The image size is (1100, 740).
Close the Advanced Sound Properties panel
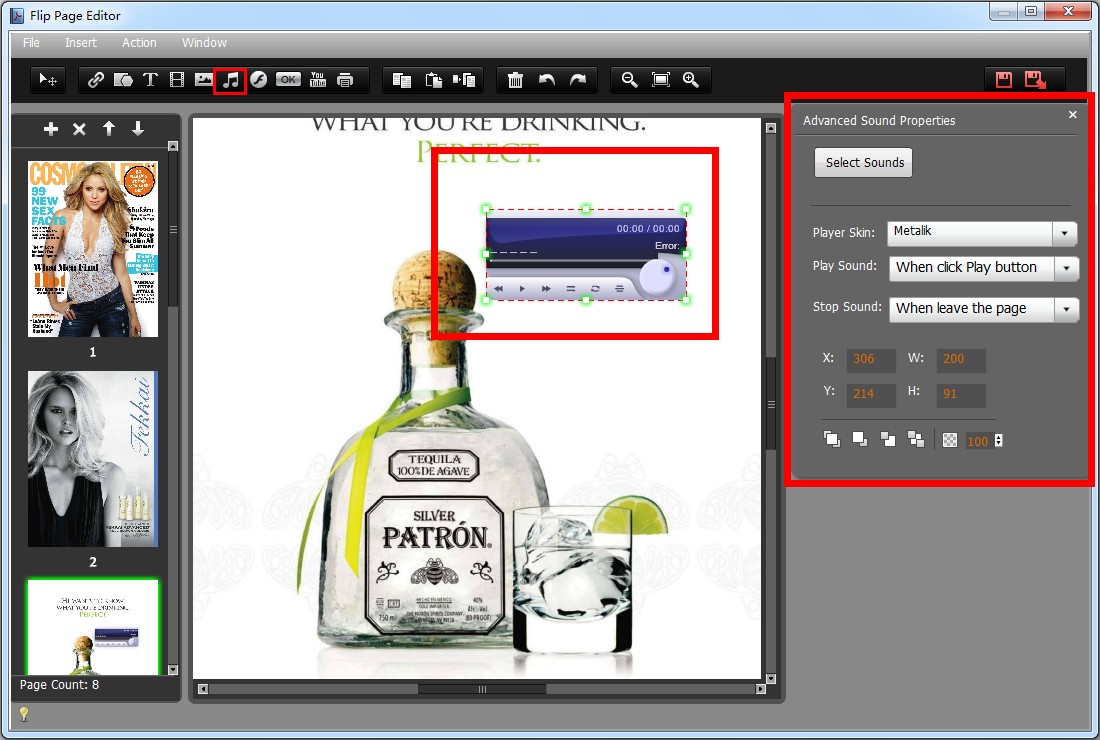[1073, 114]
